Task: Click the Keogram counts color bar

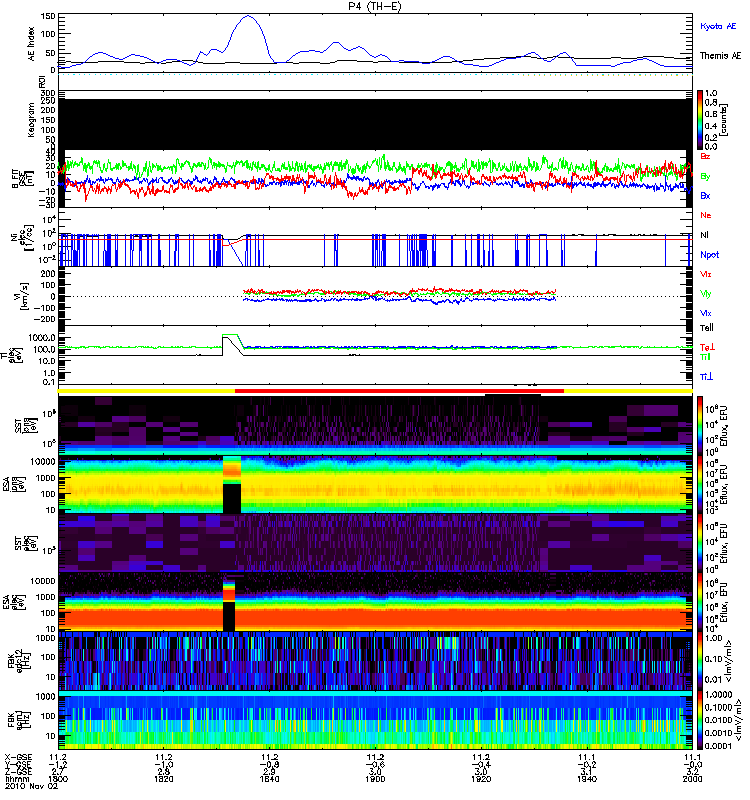Action: pyautogui.click(x=700, y=120)
